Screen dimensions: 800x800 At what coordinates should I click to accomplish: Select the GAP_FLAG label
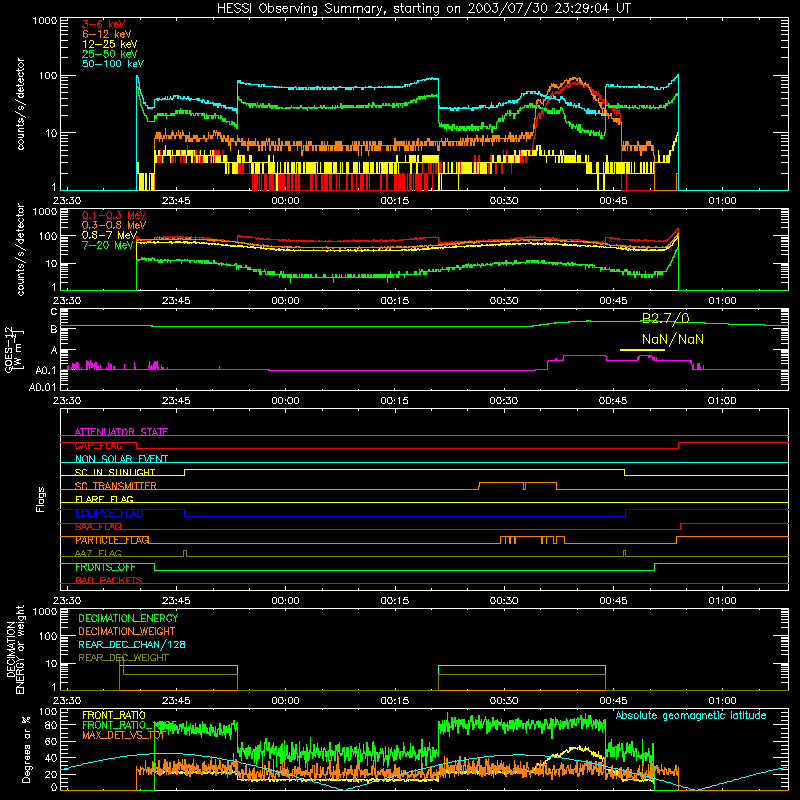[x=98, y=445]
